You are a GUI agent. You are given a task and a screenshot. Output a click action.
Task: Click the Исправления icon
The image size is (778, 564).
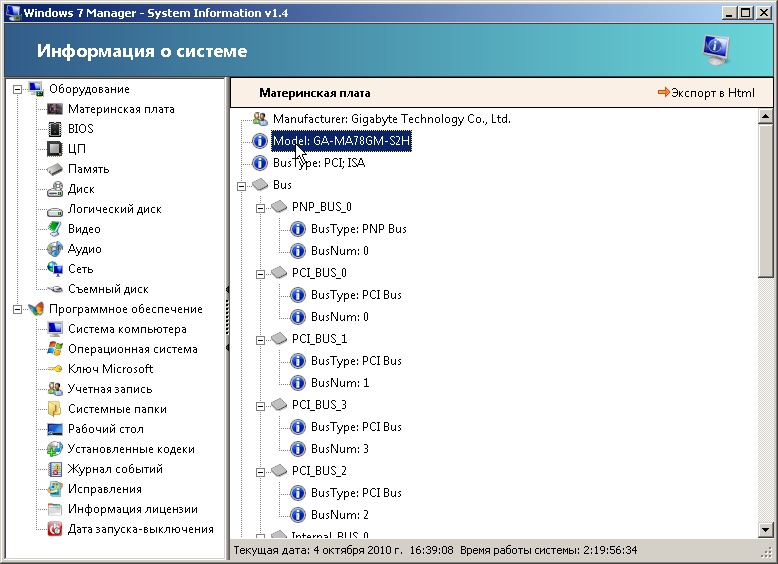pos(55,489)
